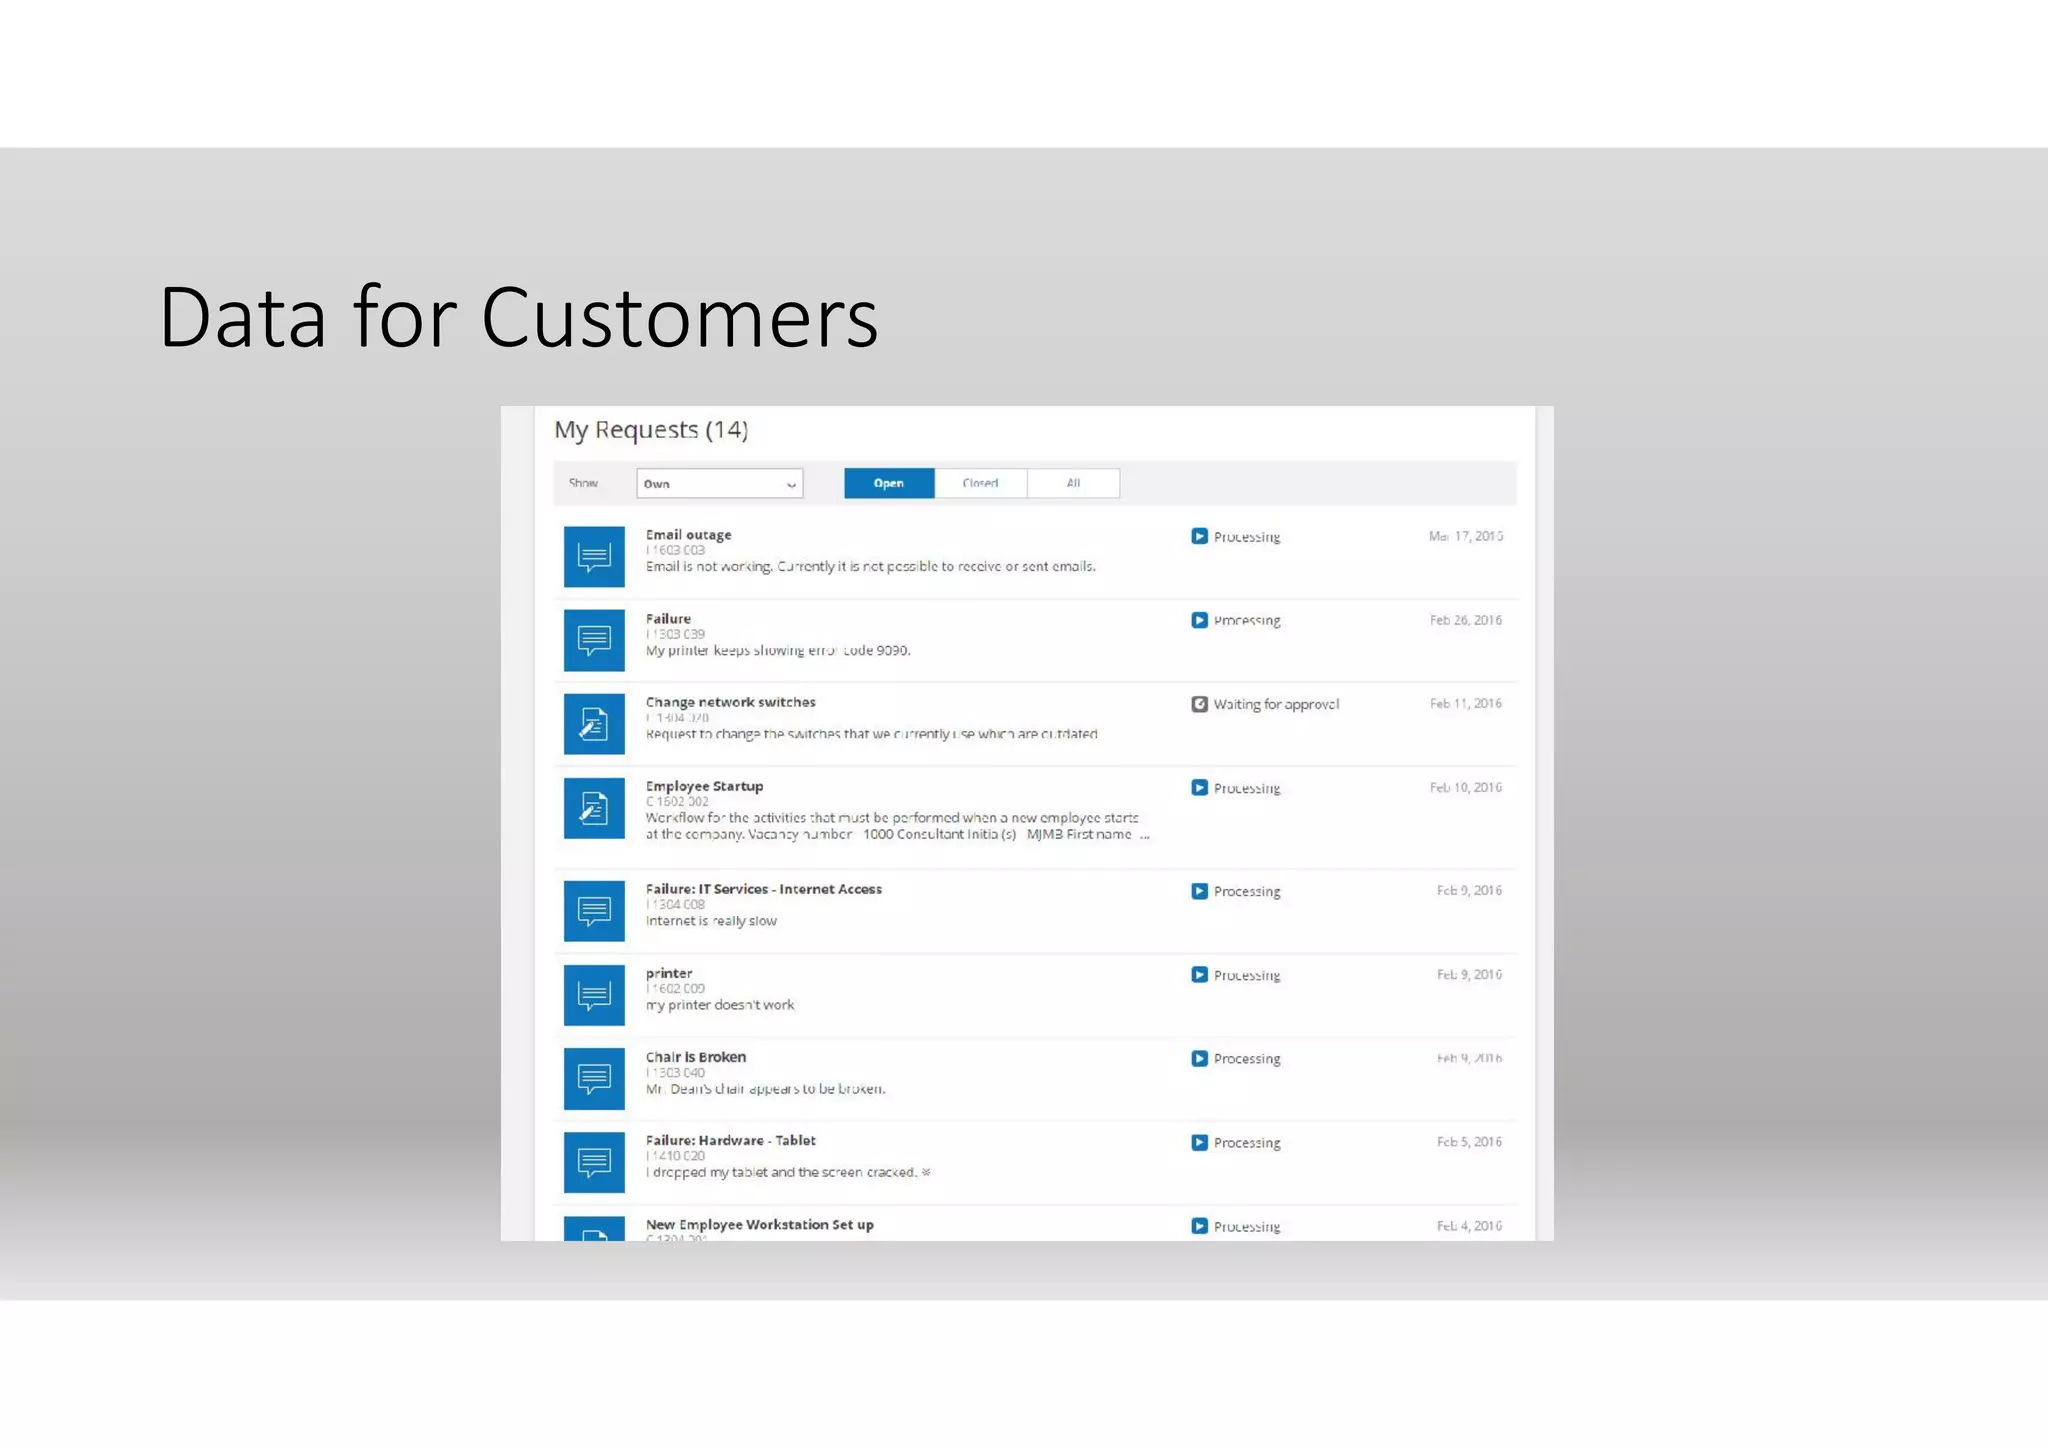Open the 'Email outage' request title

click(x=688, y=535)
